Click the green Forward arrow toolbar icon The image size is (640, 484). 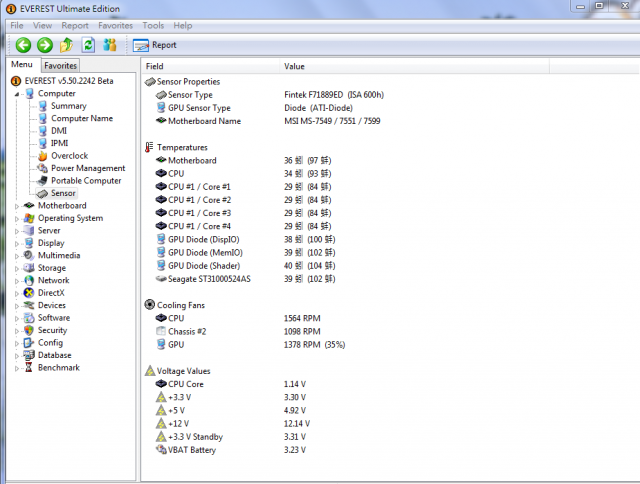tap(45, 45)
